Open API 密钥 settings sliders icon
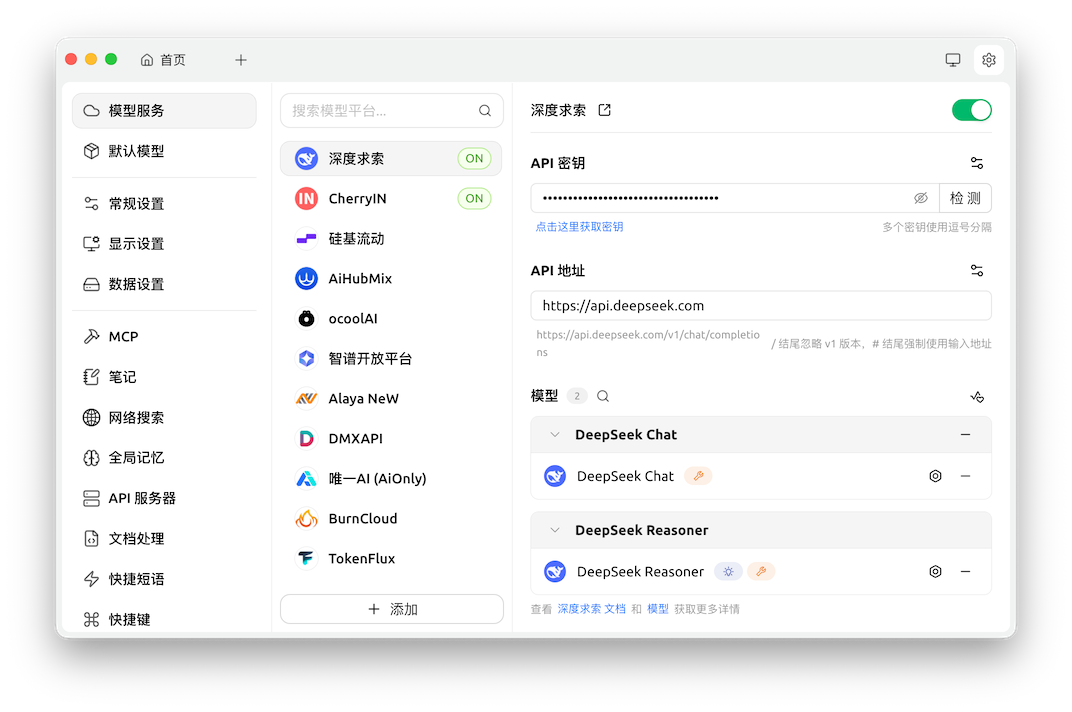 tap(977, 163)
